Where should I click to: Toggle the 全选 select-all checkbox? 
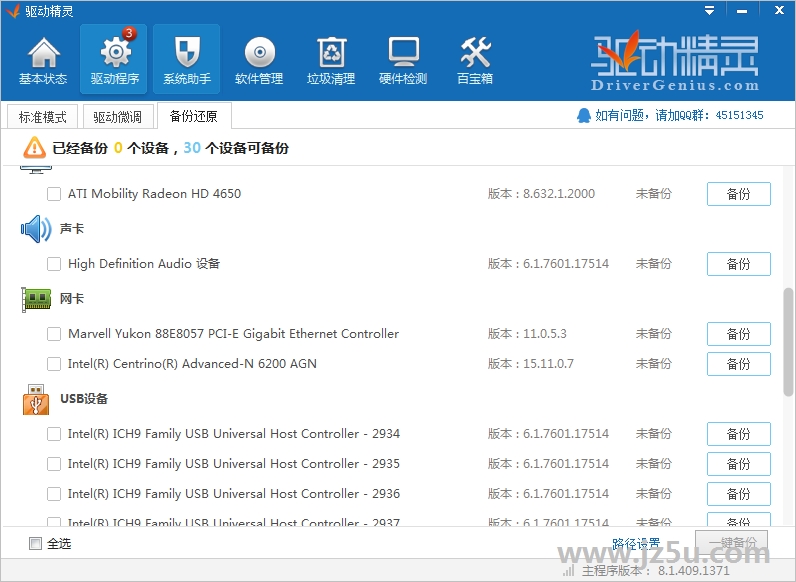(35, 543)
